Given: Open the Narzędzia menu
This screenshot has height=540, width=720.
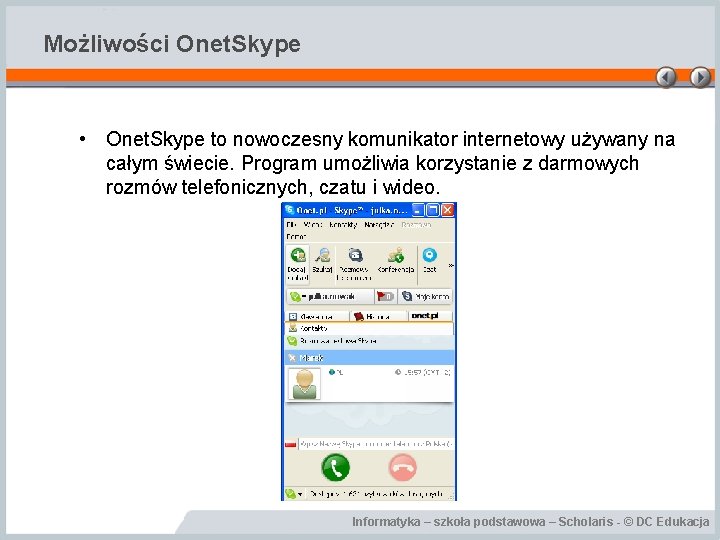Looking at the screenshot, I should pos(379,225).
